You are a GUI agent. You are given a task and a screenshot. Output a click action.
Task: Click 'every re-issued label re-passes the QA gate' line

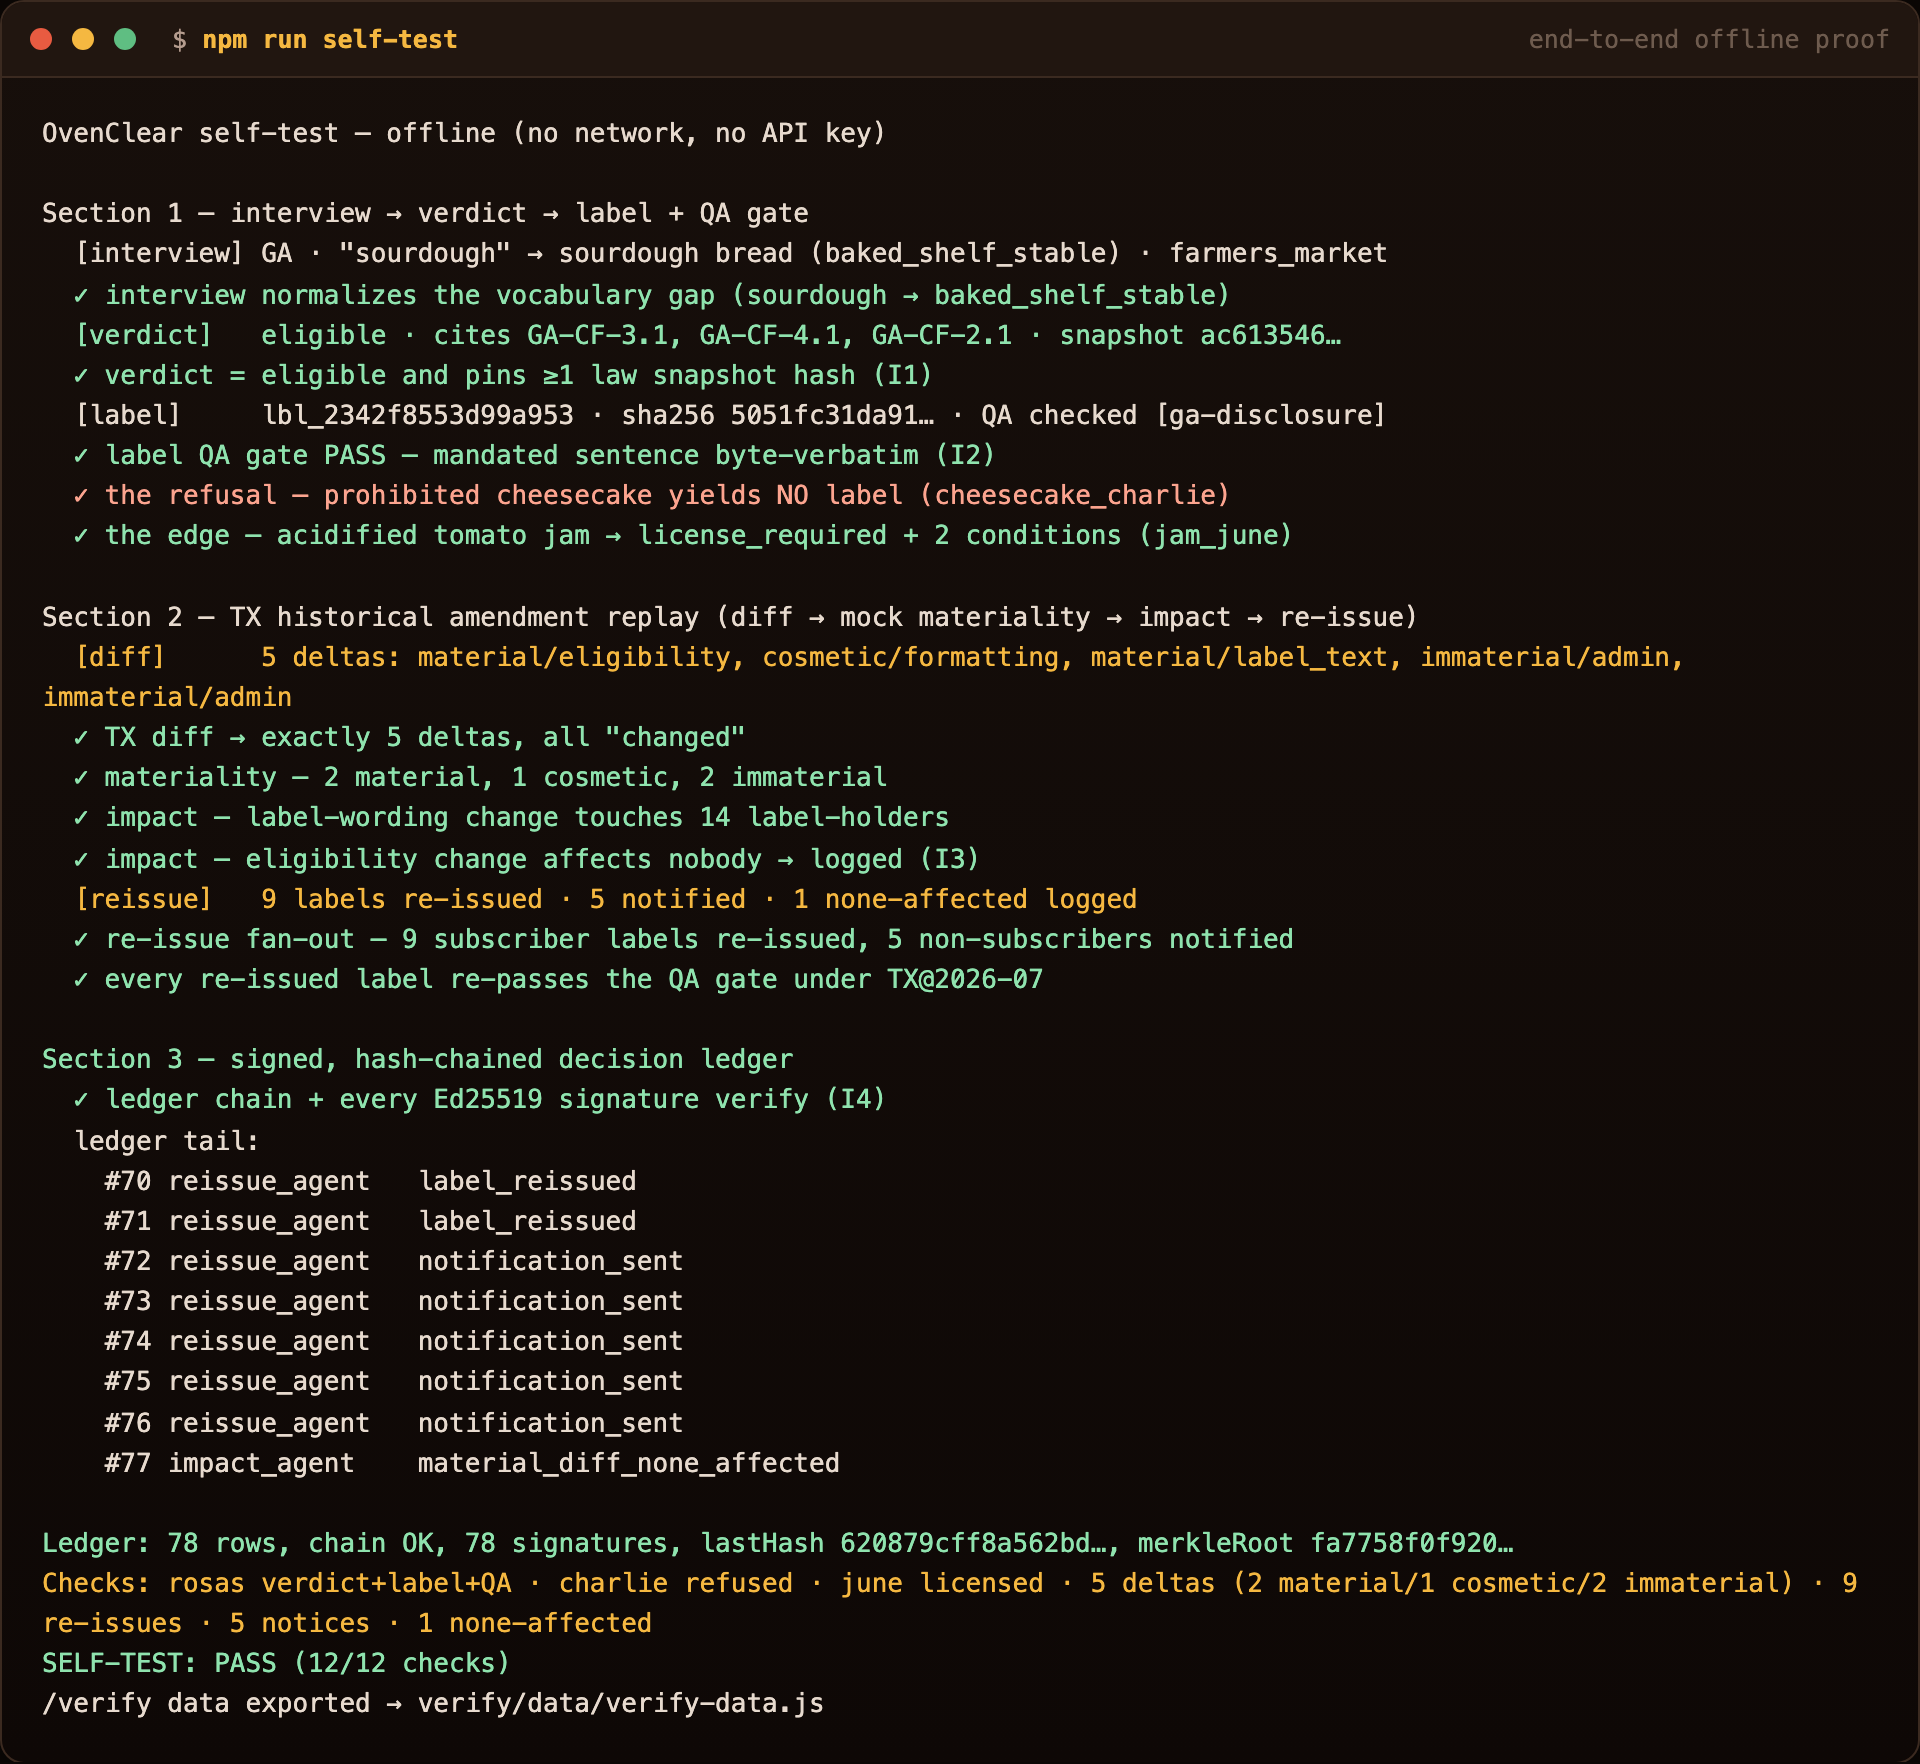(x=558, y=979)
